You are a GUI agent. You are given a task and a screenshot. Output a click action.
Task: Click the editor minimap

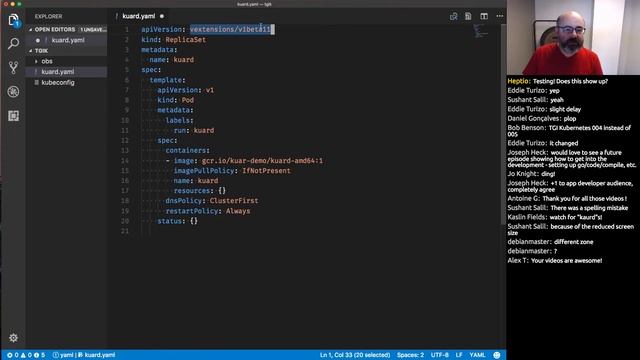480,31
